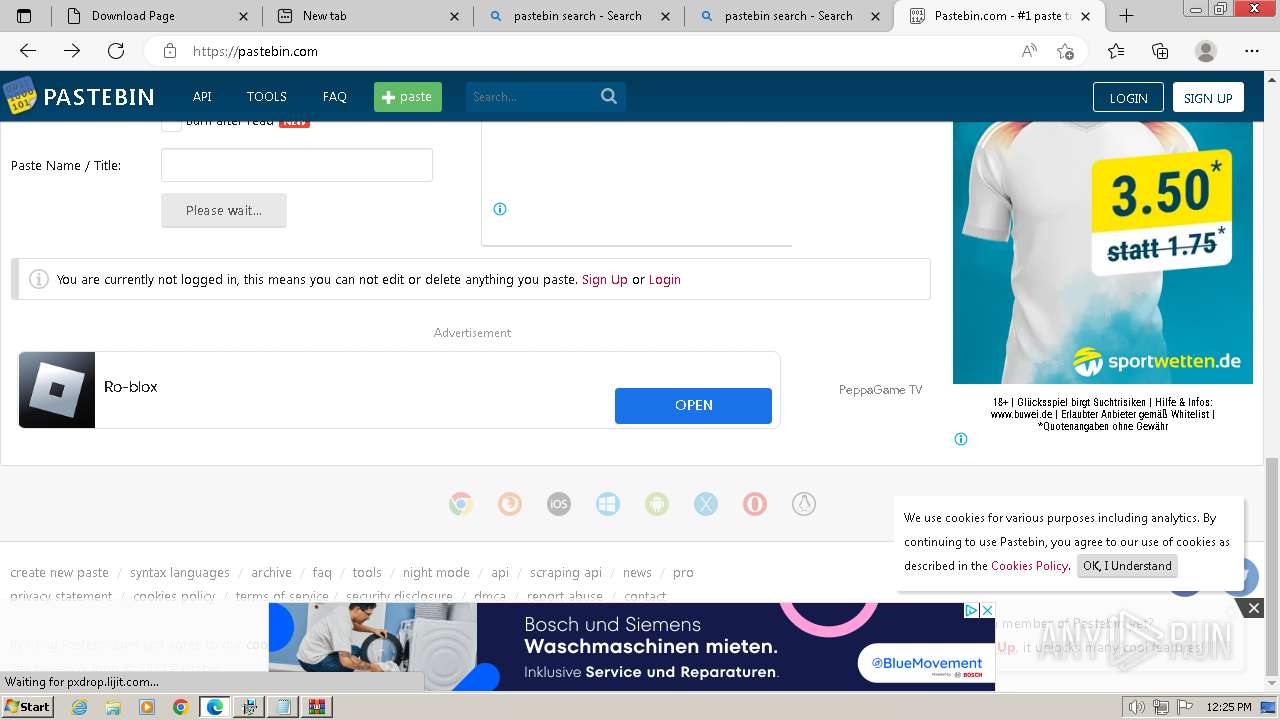Click the search magnifier icon in Pastebin header
This screenshot has height=720, width=1280.
(x=609, y=96)
